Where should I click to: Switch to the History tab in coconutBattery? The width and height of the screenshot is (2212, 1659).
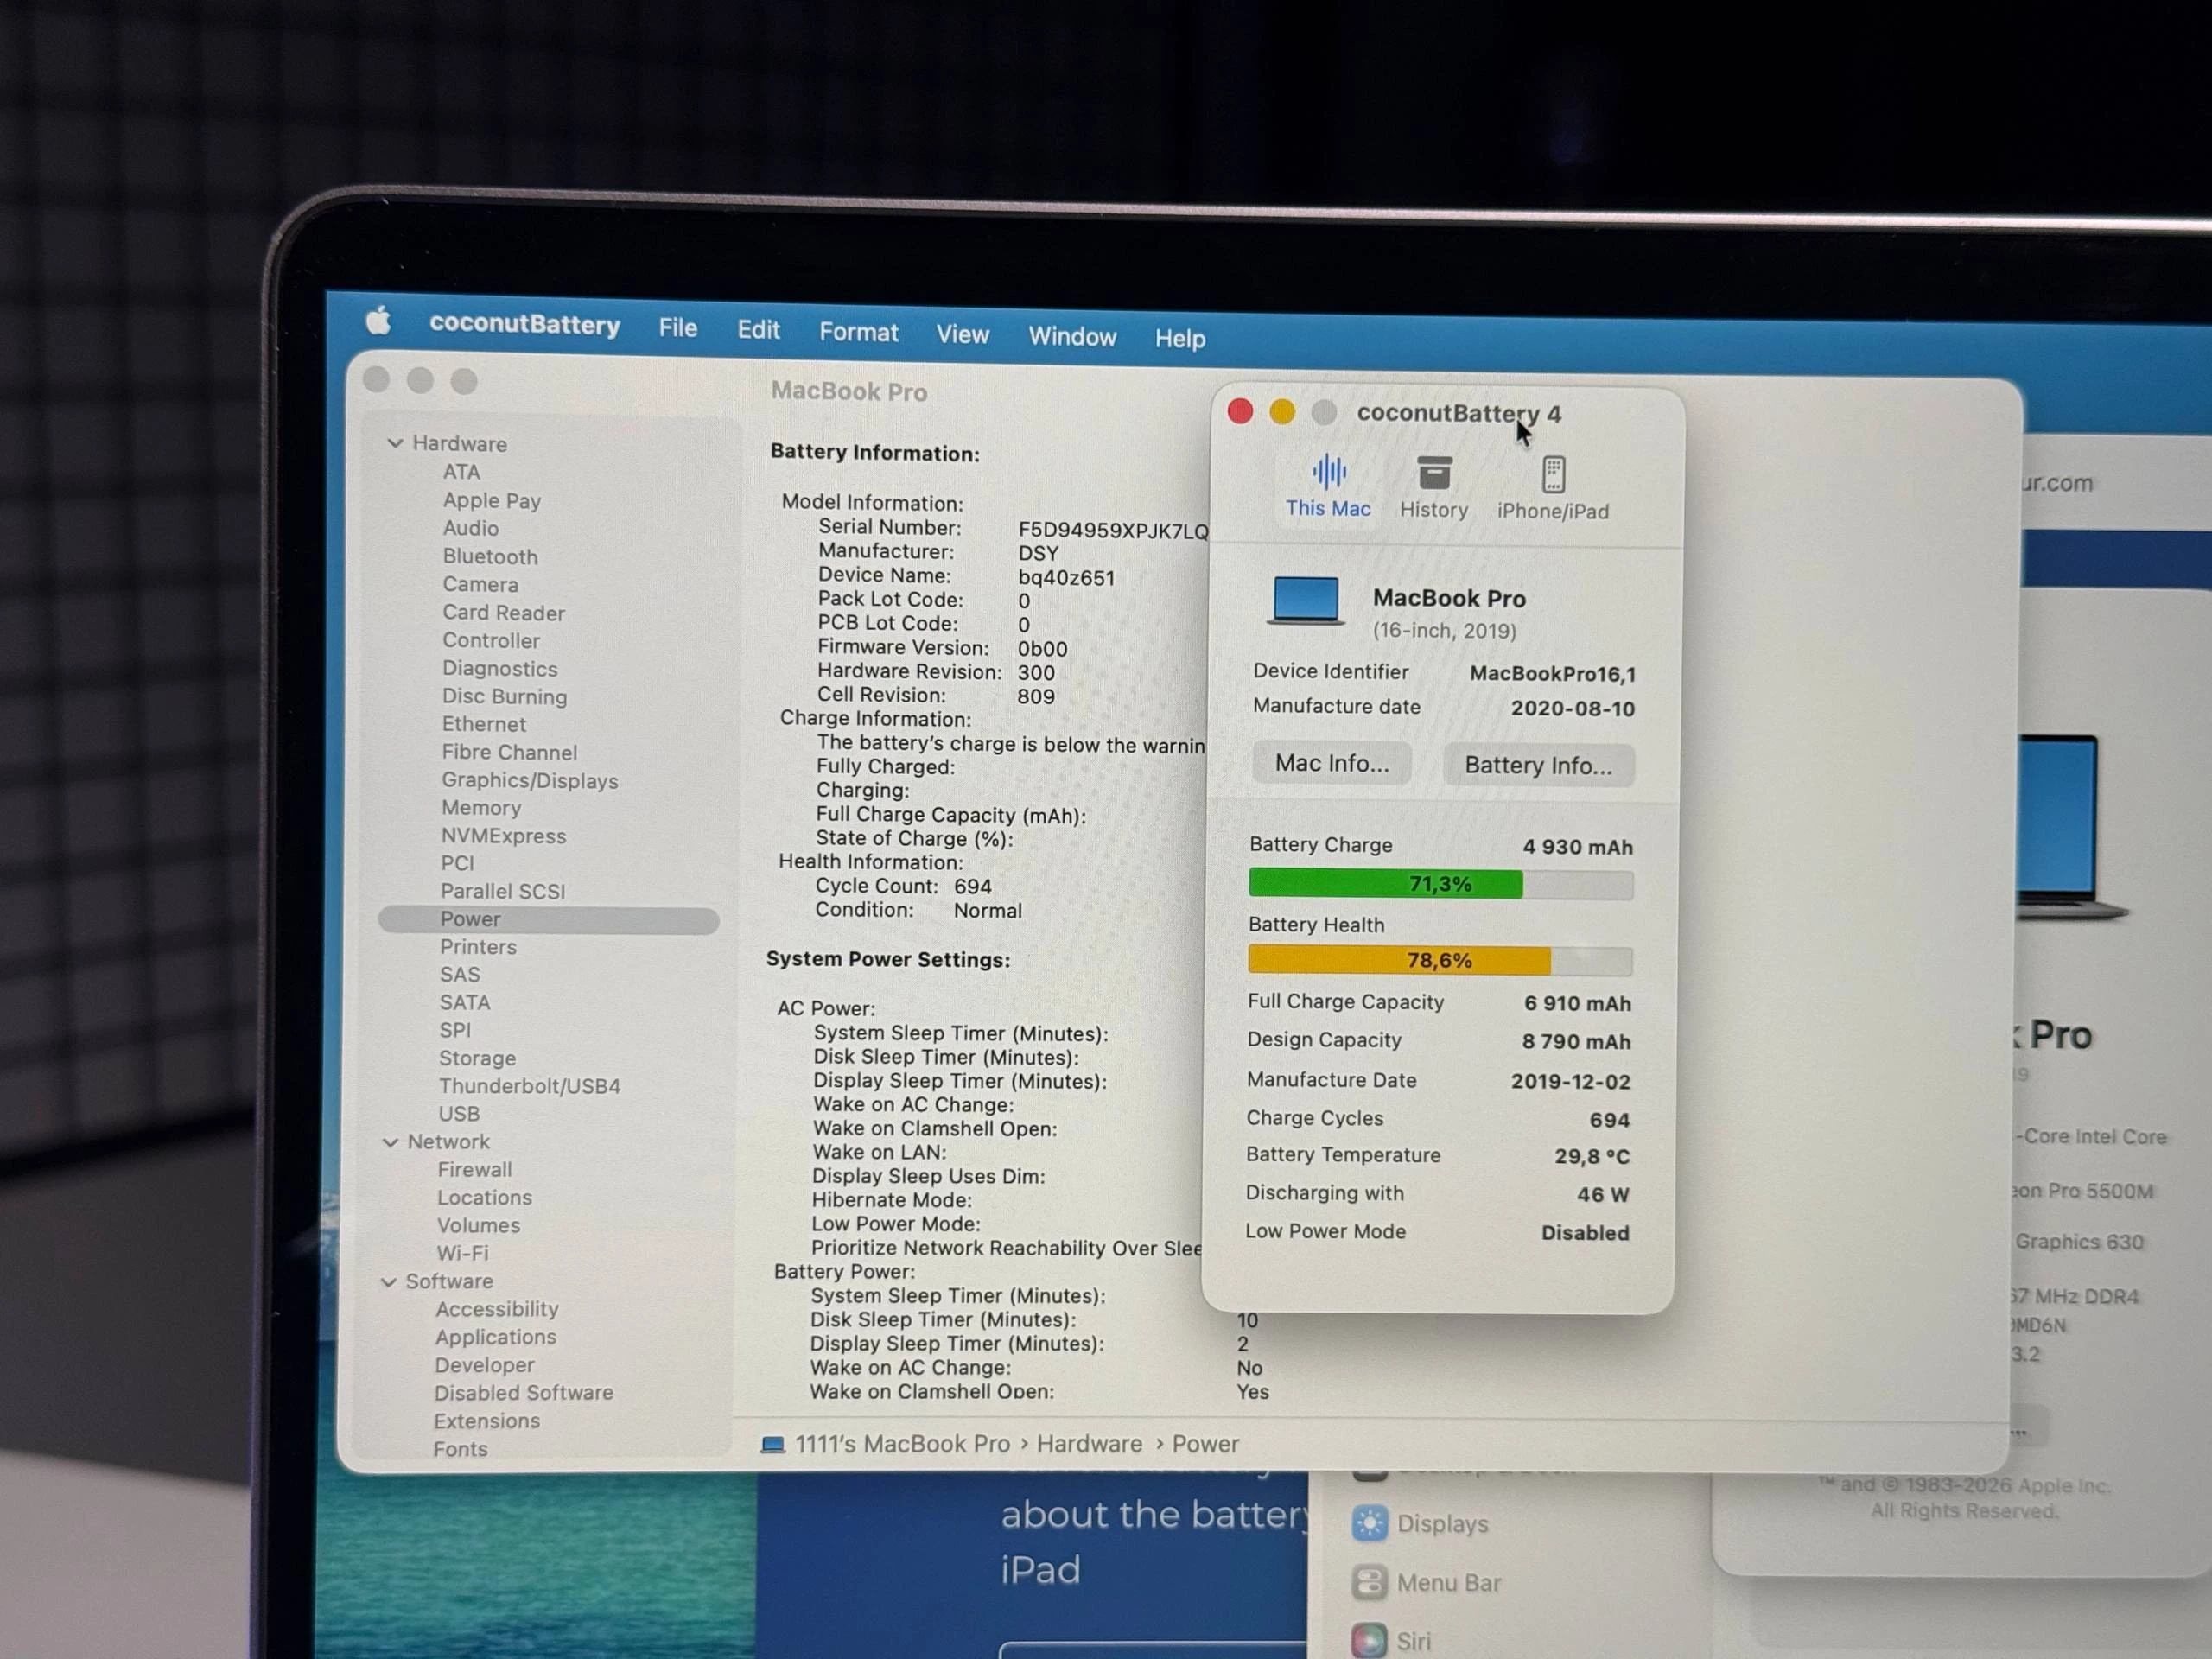1434,487
